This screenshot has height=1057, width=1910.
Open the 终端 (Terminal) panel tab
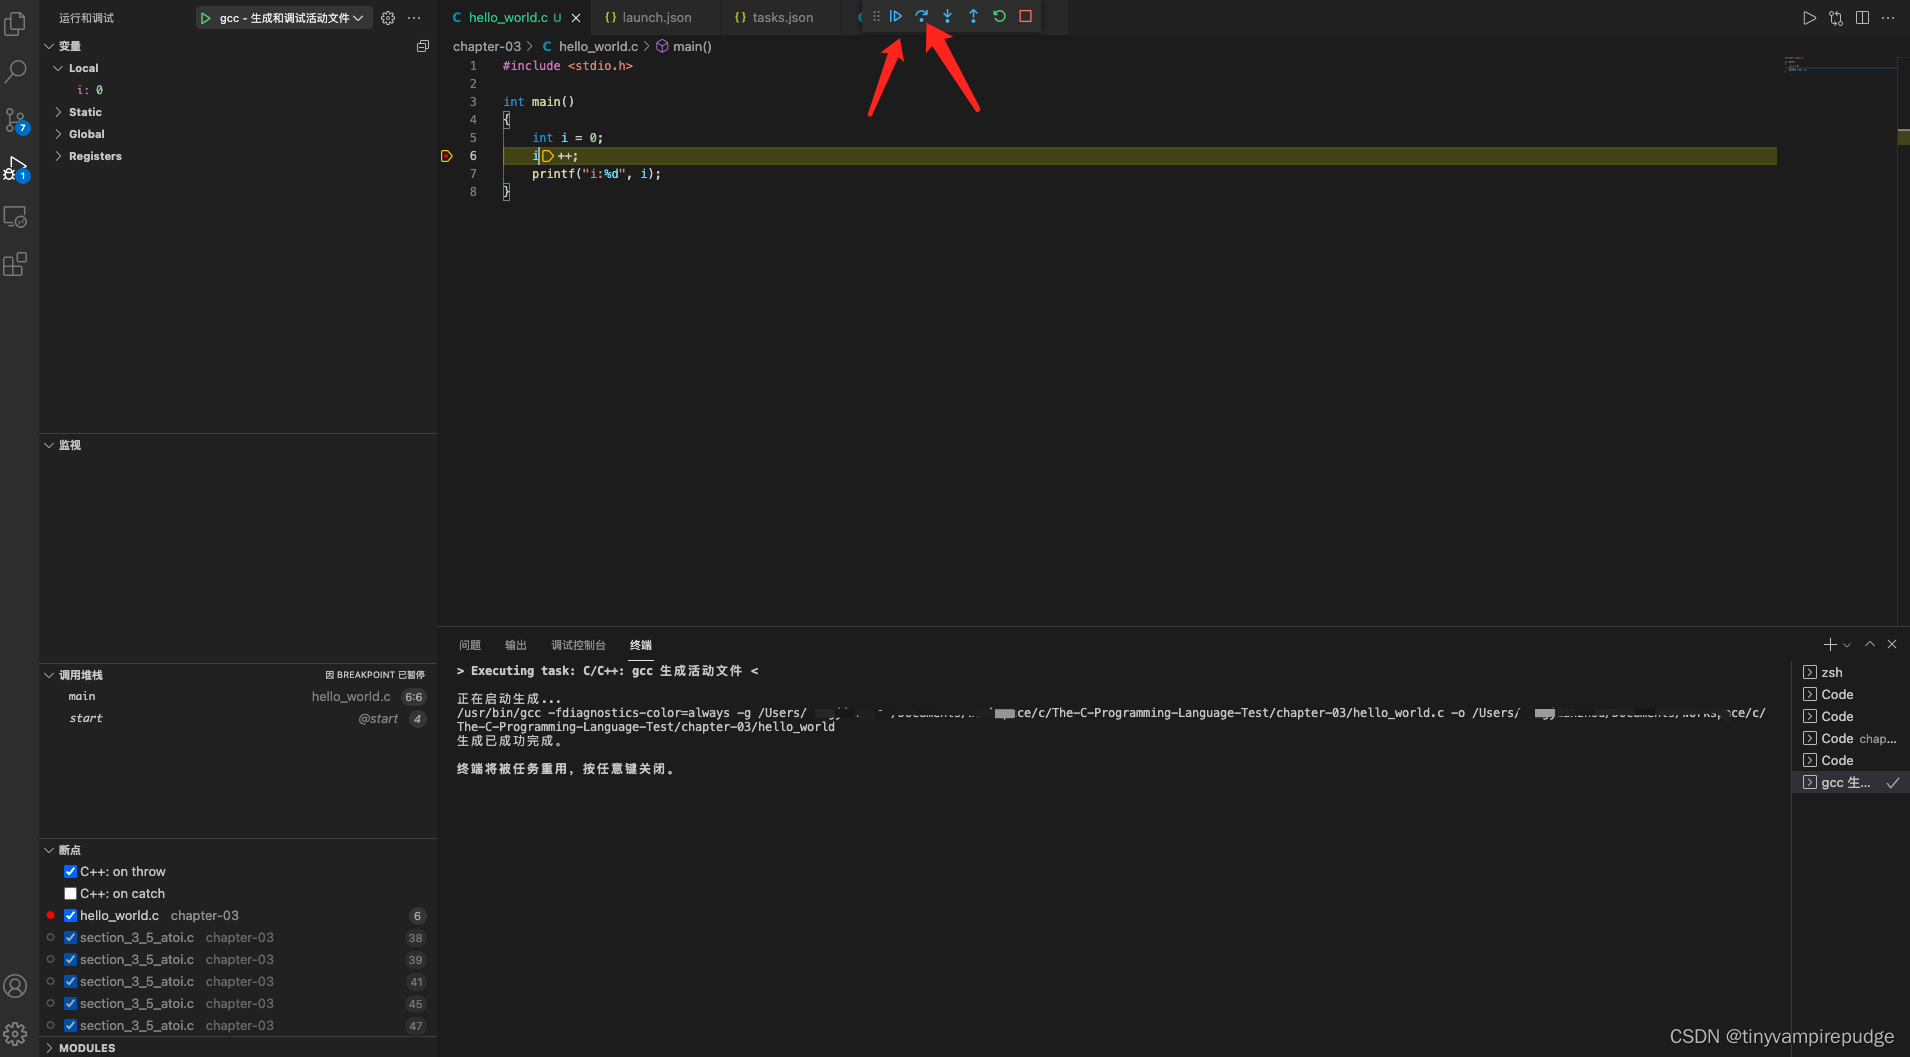click(641, 645)
